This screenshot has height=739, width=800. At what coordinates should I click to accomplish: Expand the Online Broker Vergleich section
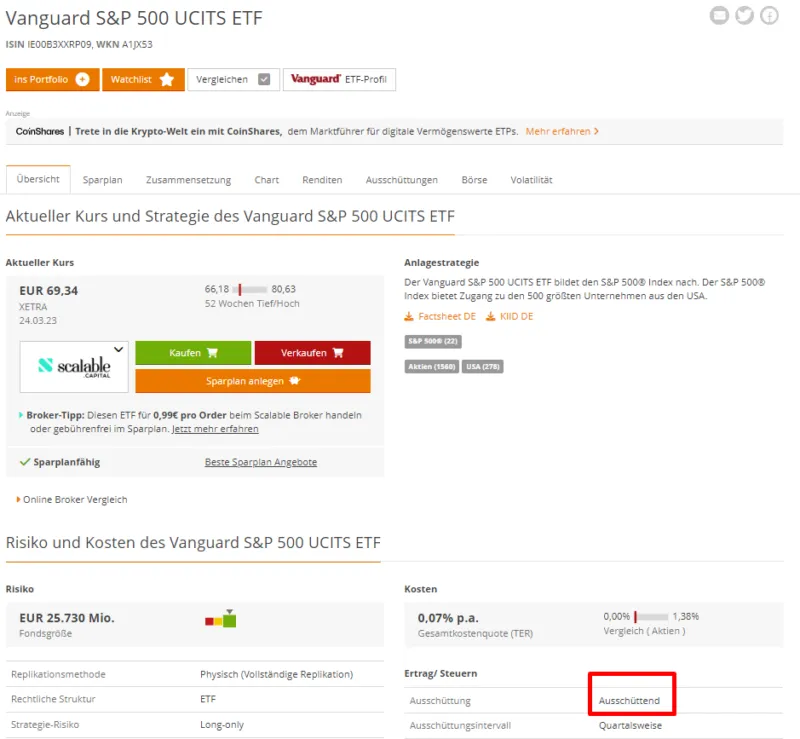coord(72,499)
